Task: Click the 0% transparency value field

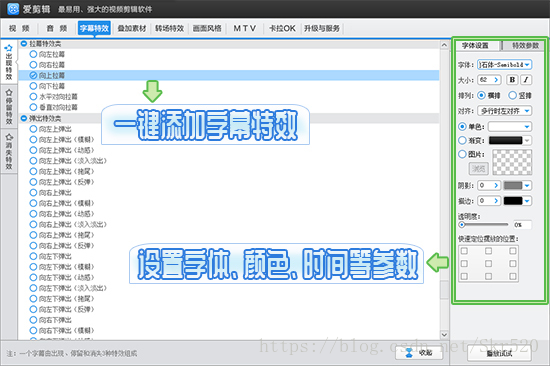Action: pyautogui.click(x=522, y=225)
